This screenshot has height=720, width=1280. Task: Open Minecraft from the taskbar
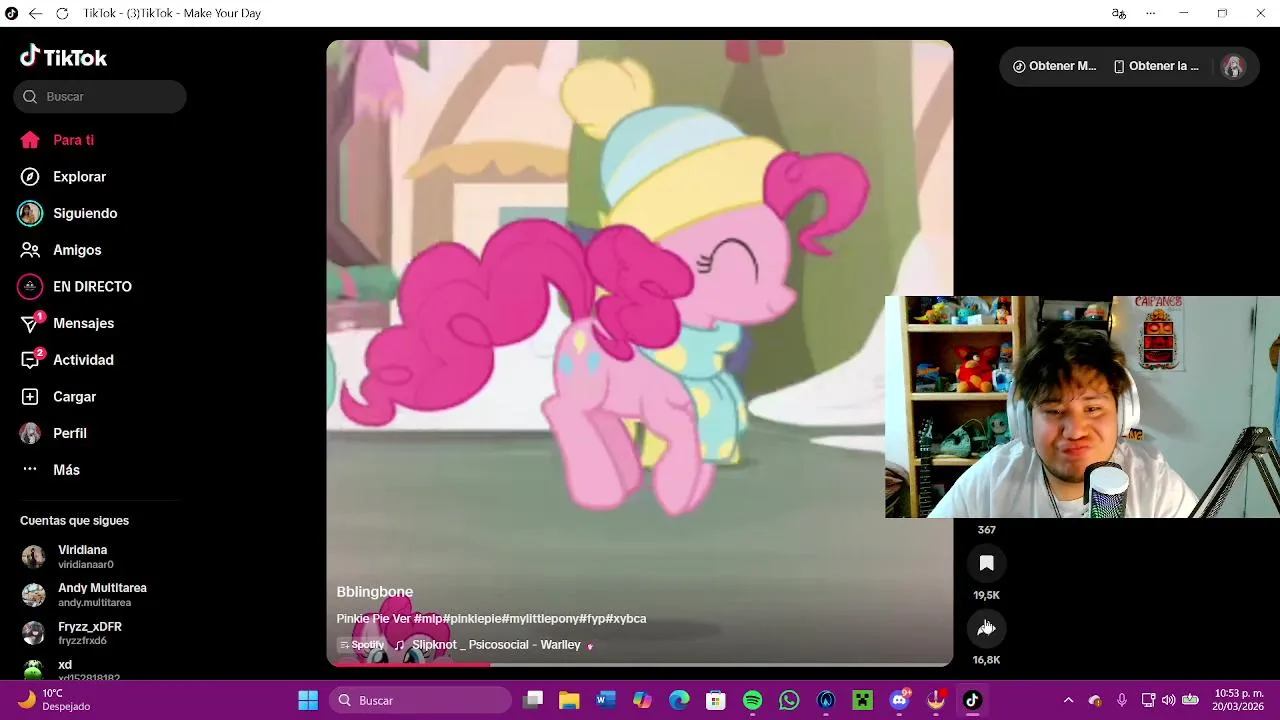coord(862,700)
